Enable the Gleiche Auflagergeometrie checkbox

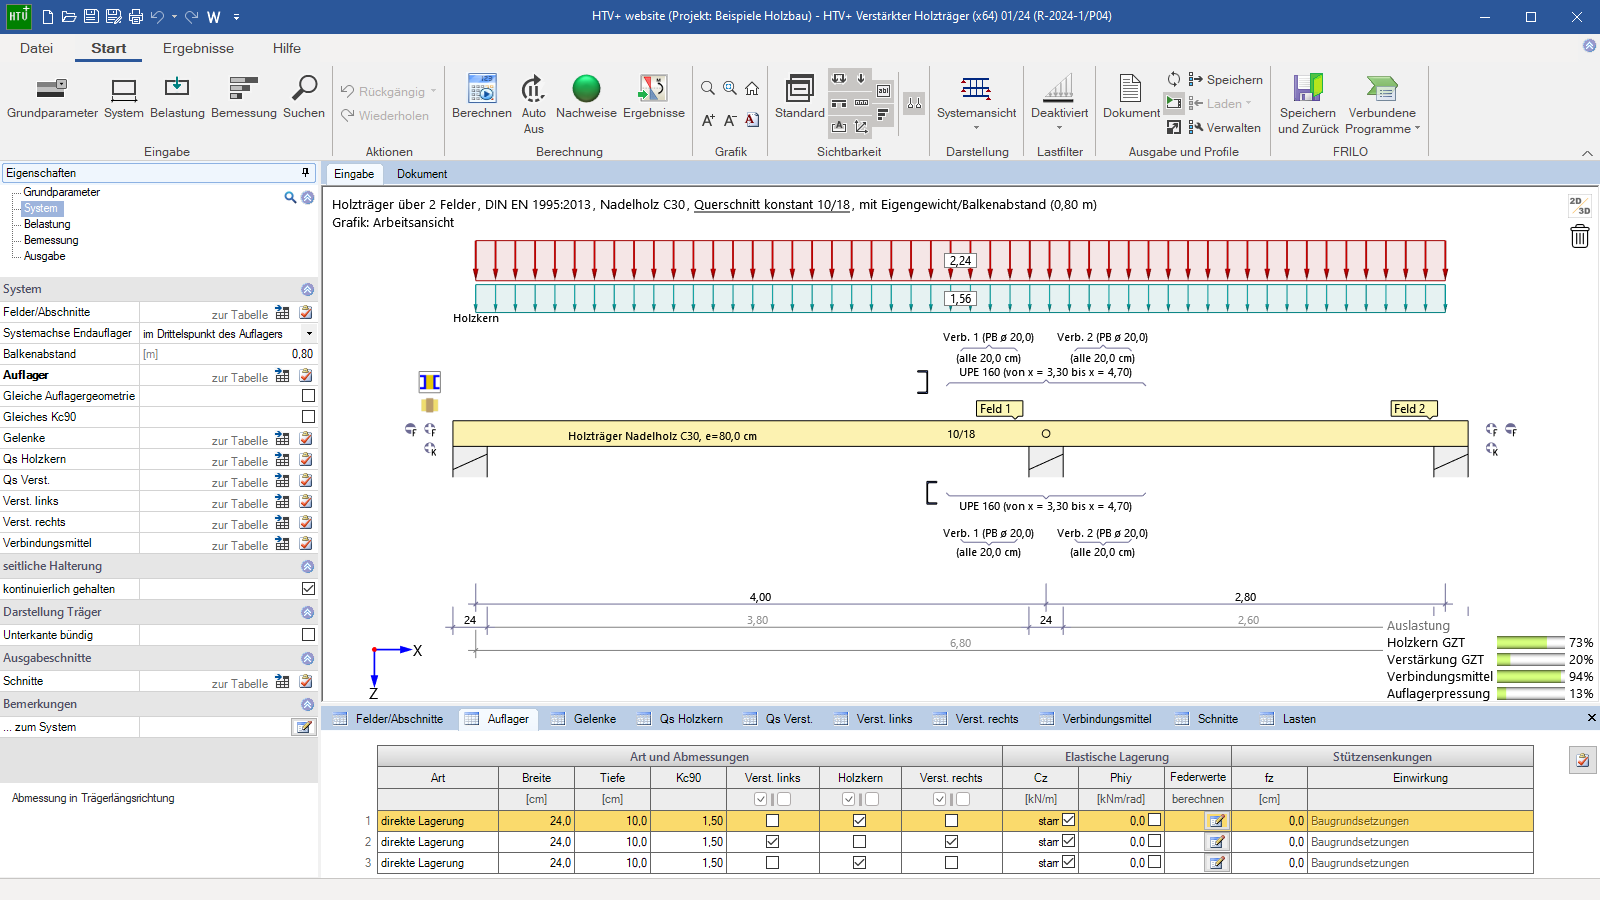point(308,396)
